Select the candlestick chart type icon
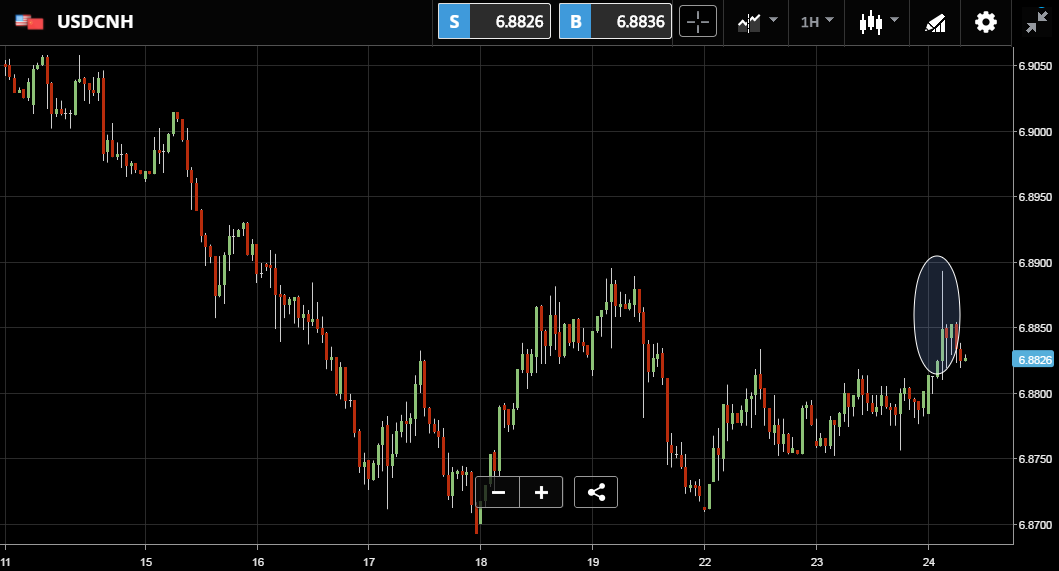 point(871,22)
